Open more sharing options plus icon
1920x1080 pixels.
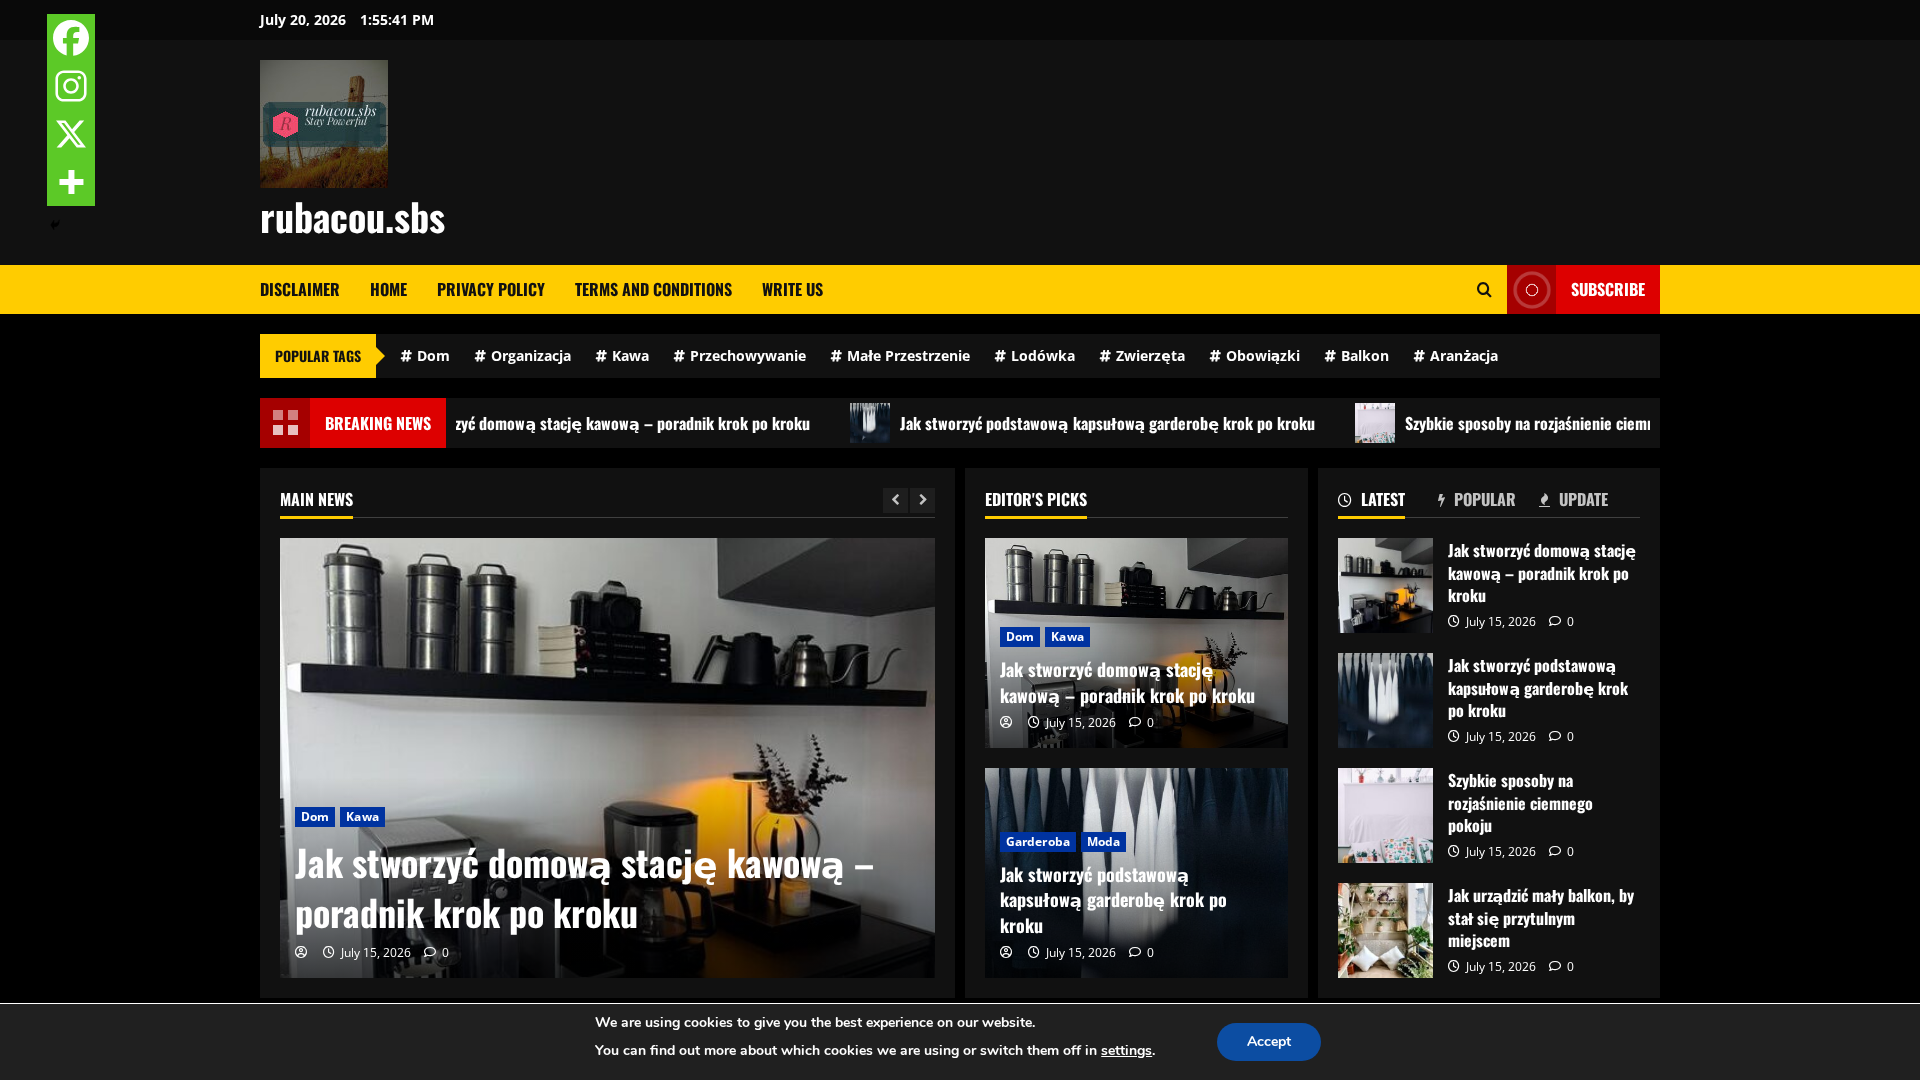point(71,182)
